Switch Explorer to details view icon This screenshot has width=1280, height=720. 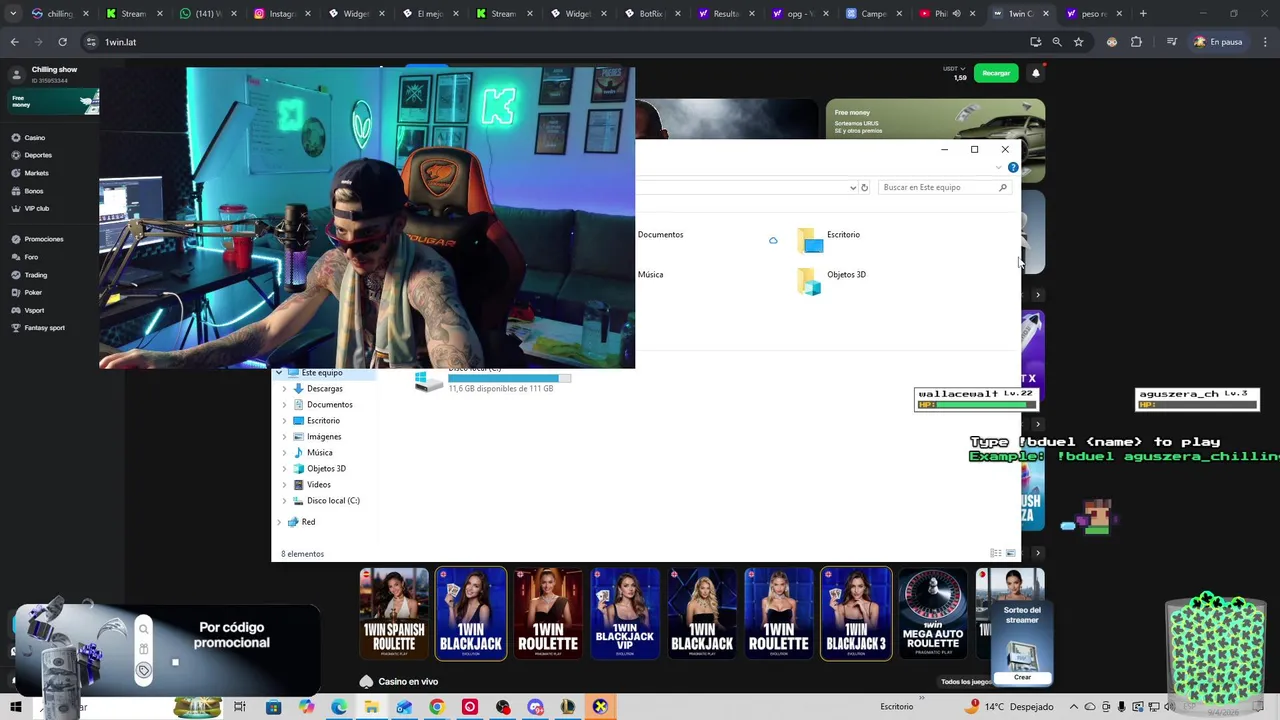(995, 553)
